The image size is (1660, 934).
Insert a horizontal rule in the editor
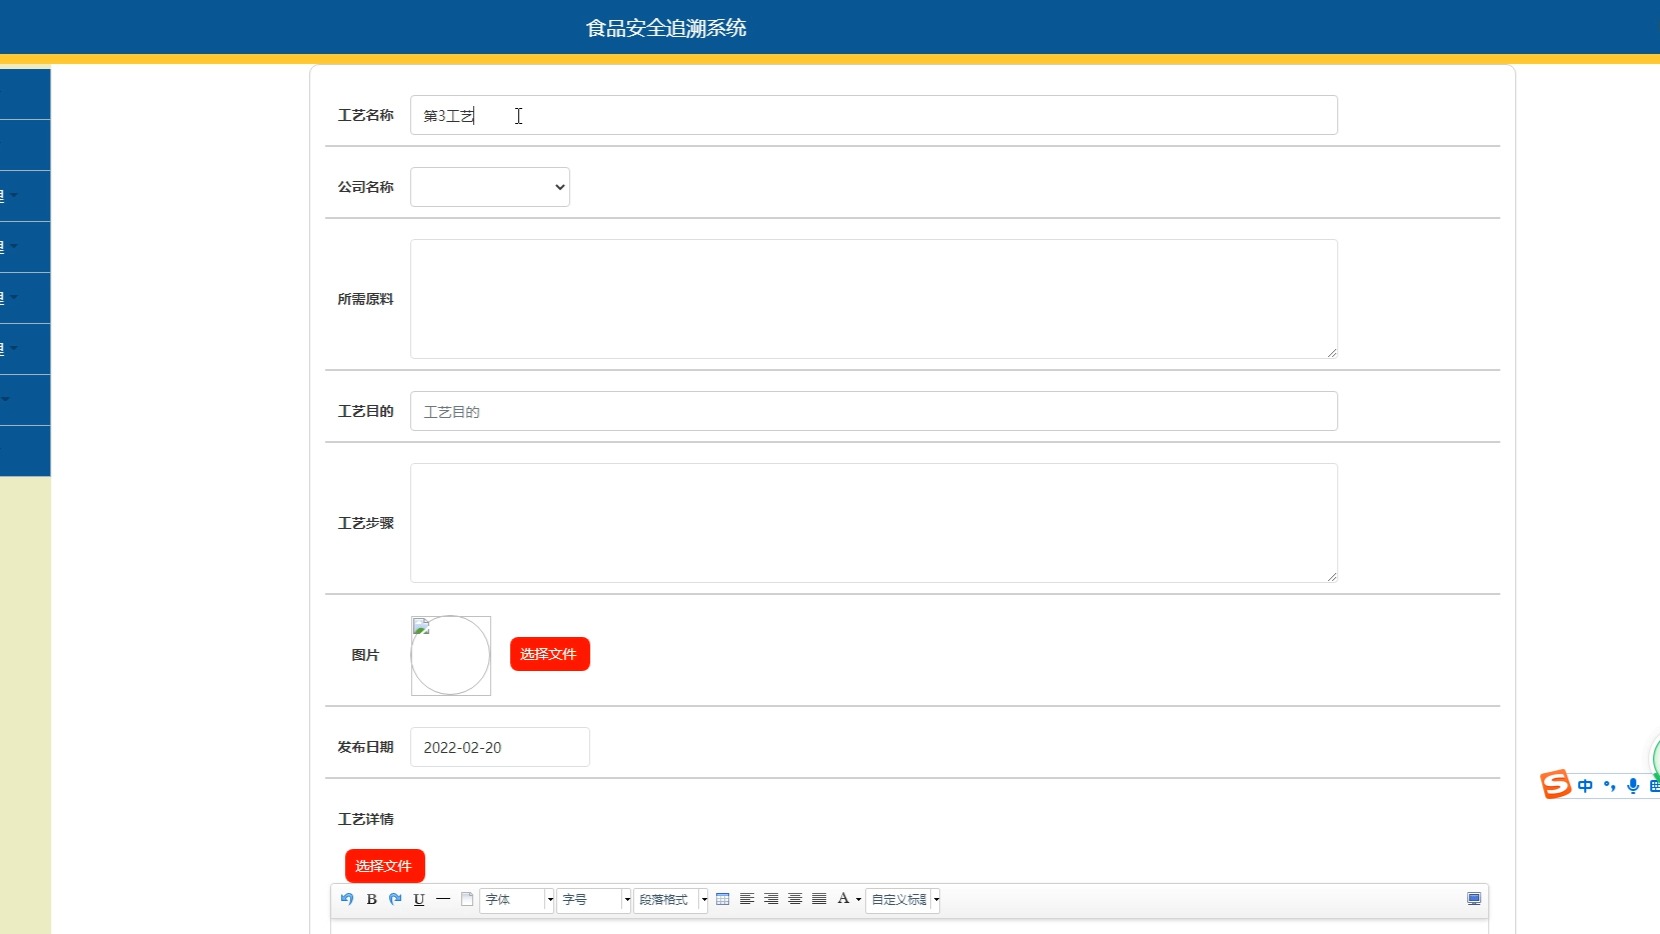point(443,898)
